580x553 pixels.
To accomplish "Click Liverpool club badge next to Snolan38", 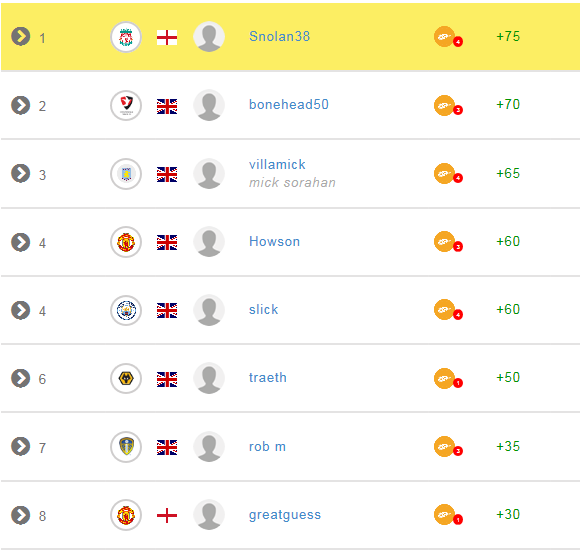I will 126,37.
